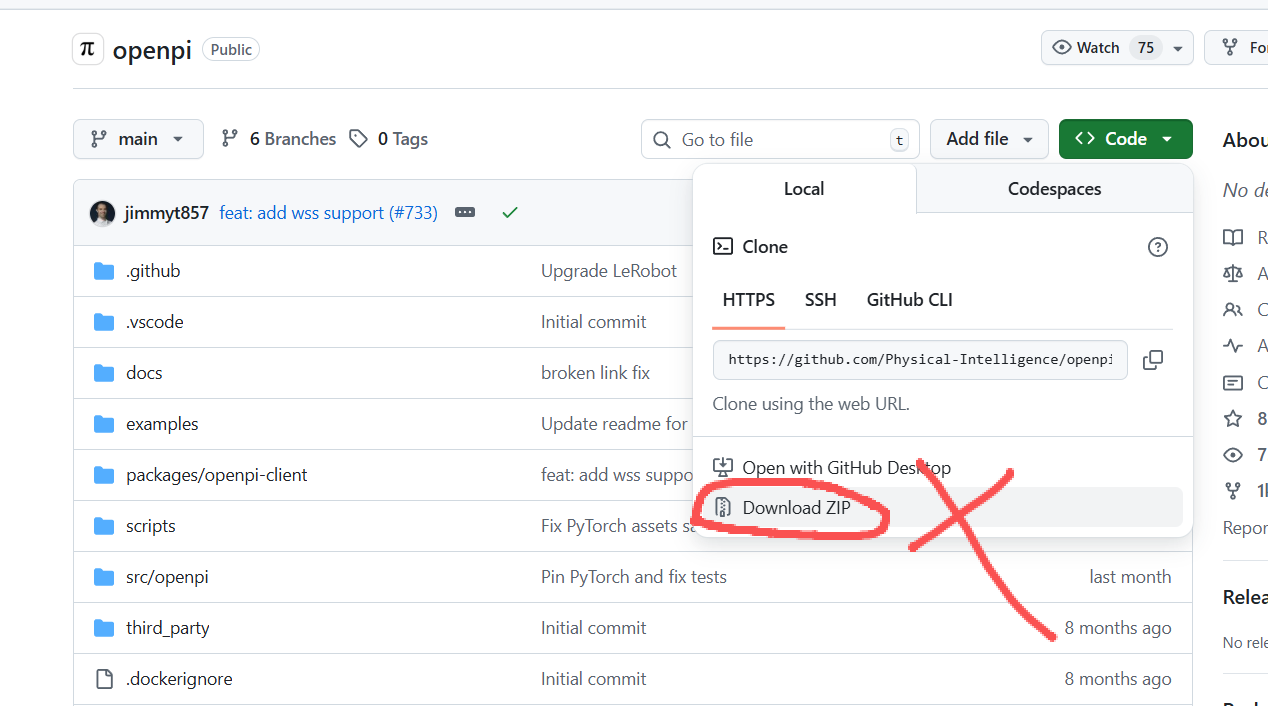Click the eye watchers icon in sidebar
Viewport: 1268px width, 706px height.
[1233, 455]
